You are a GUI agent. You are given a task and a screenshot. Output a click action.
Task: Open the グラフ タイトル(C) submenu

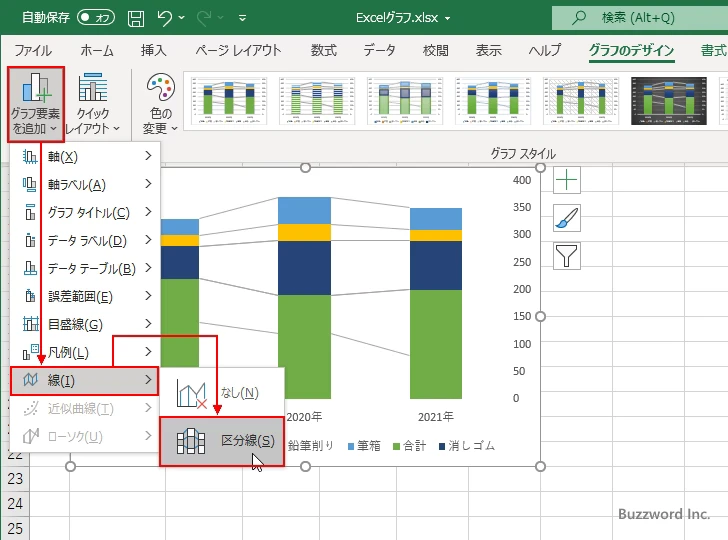85,212
